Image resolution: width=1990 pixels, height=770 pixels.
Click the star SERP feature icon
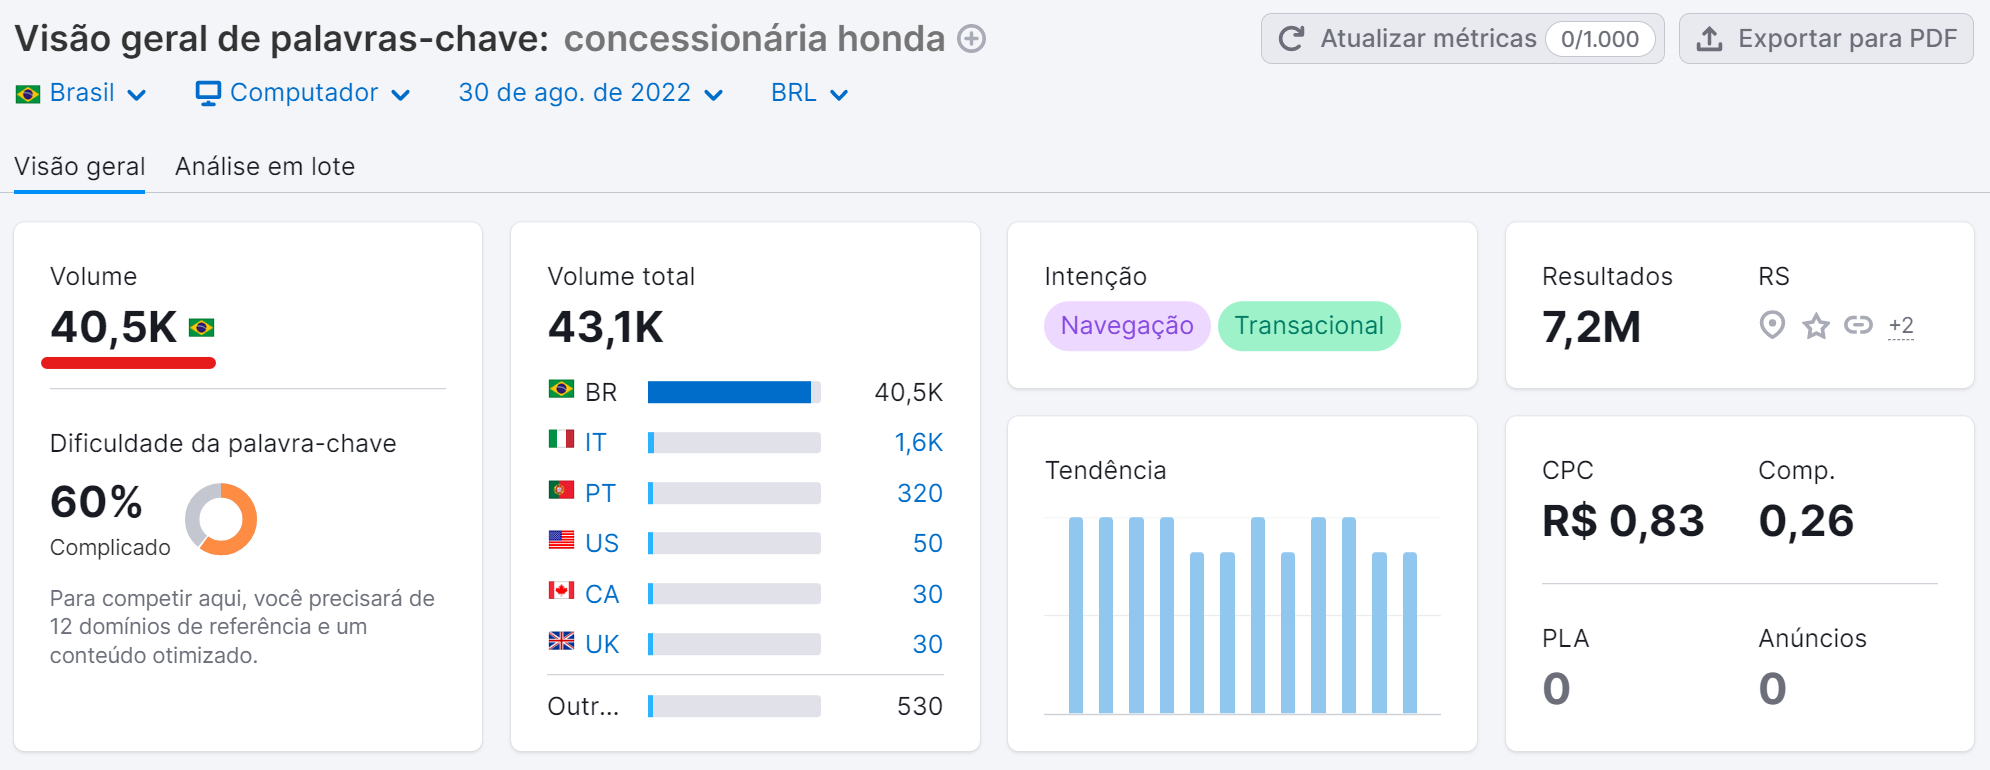(1816, 325)
